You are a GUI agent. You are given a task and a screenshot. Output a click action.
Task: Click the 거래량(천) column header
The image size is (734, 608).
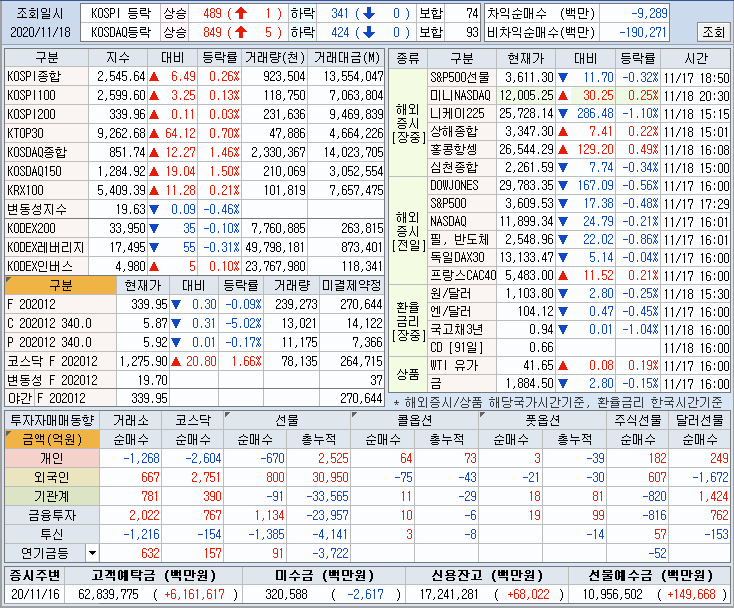coord(275,58)
